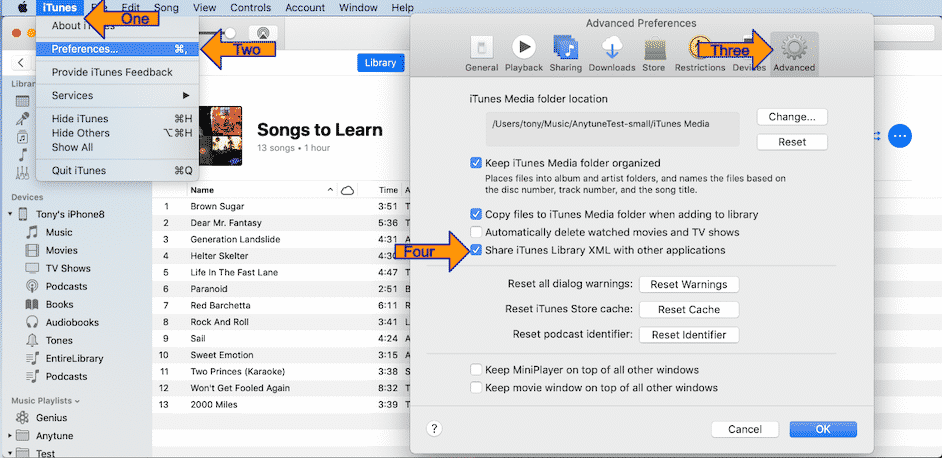Viewport: 942px width, 458px height.
Task: Open Advanced preferences gear icon
Action: (794, 48)
